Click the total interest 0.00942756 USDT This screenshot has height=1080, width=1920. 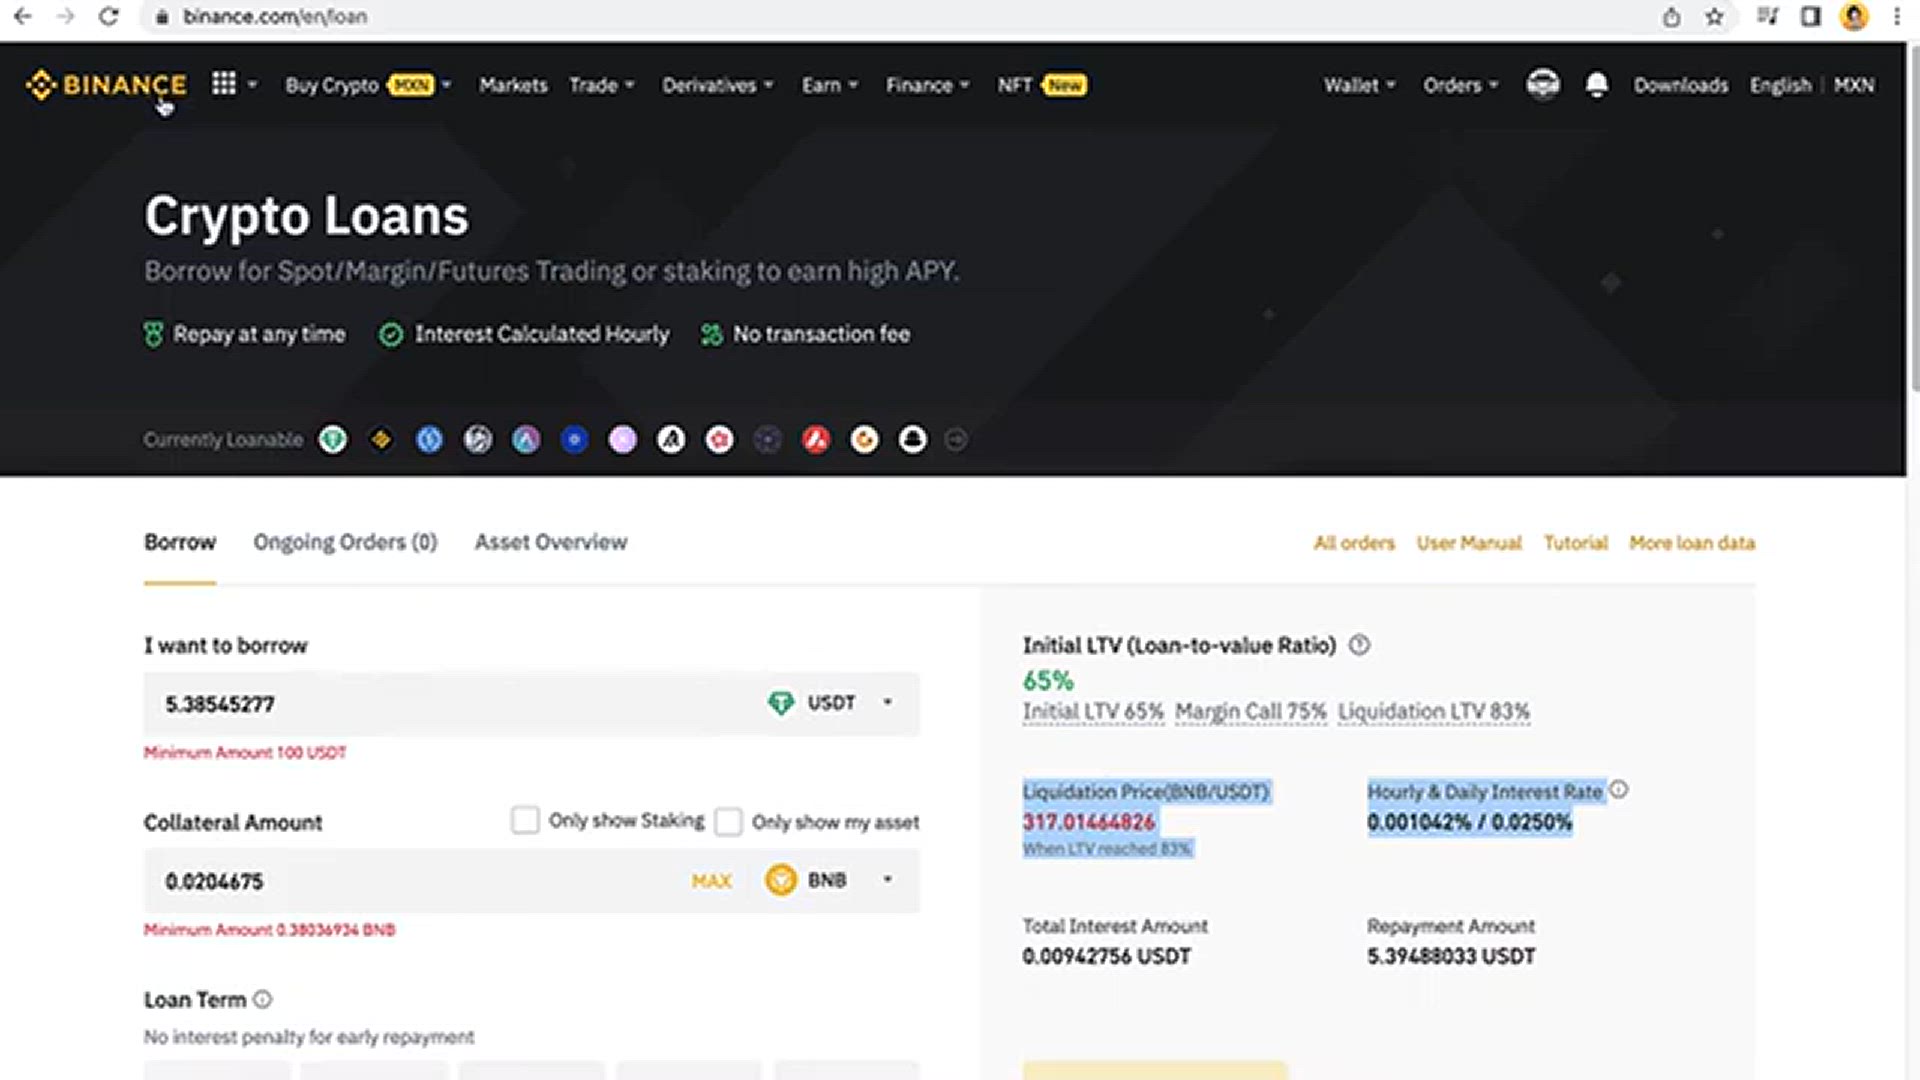point(1106,956)
